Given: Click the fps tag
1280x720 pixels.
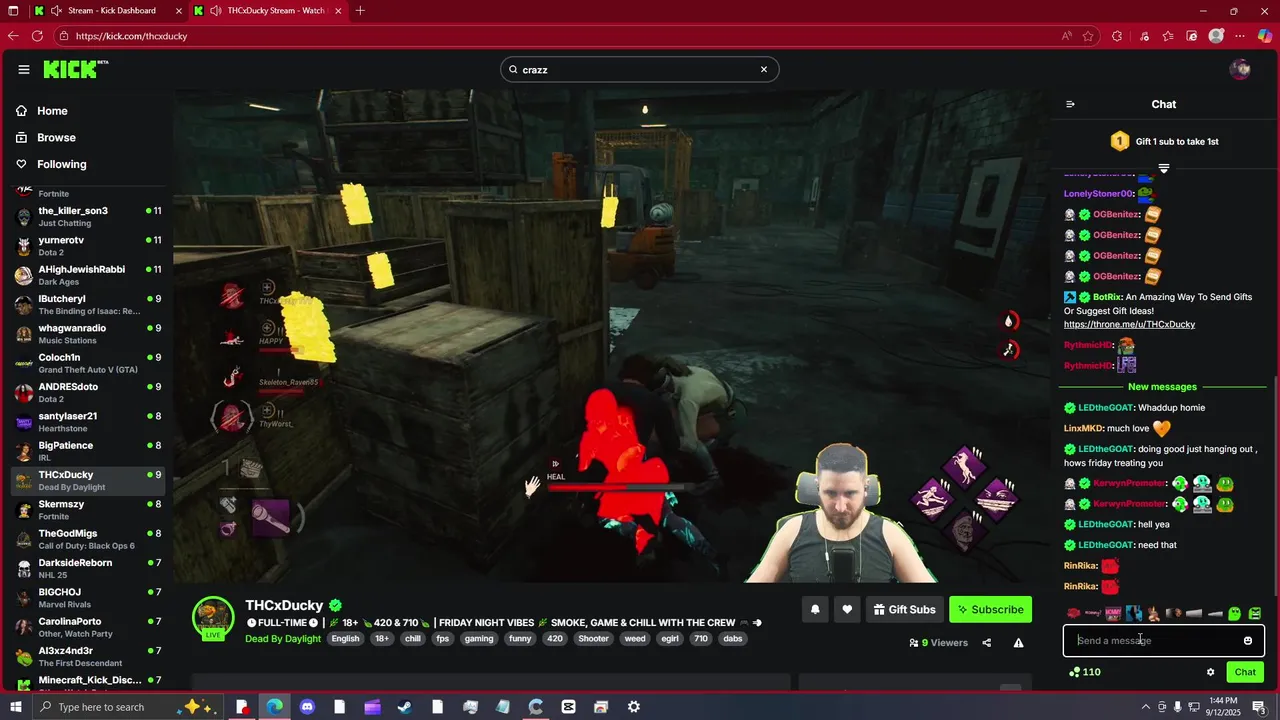Looking at the screenshot, I should 443,639.
